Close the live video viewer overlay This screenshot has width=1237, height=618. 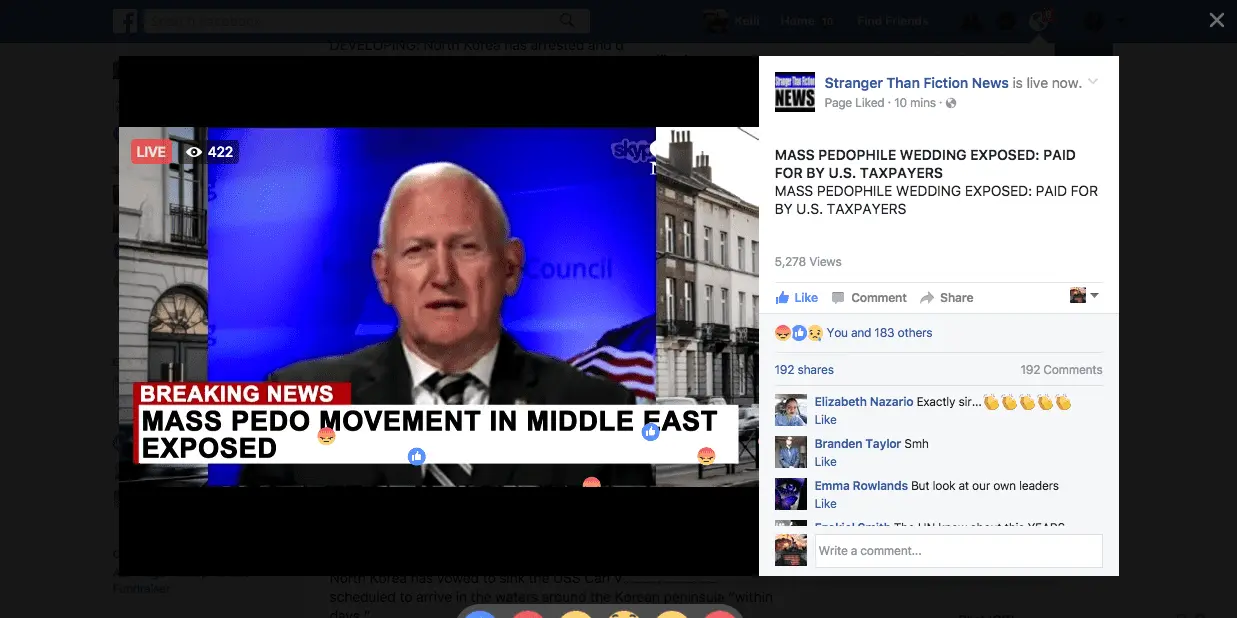[1216, 20]
